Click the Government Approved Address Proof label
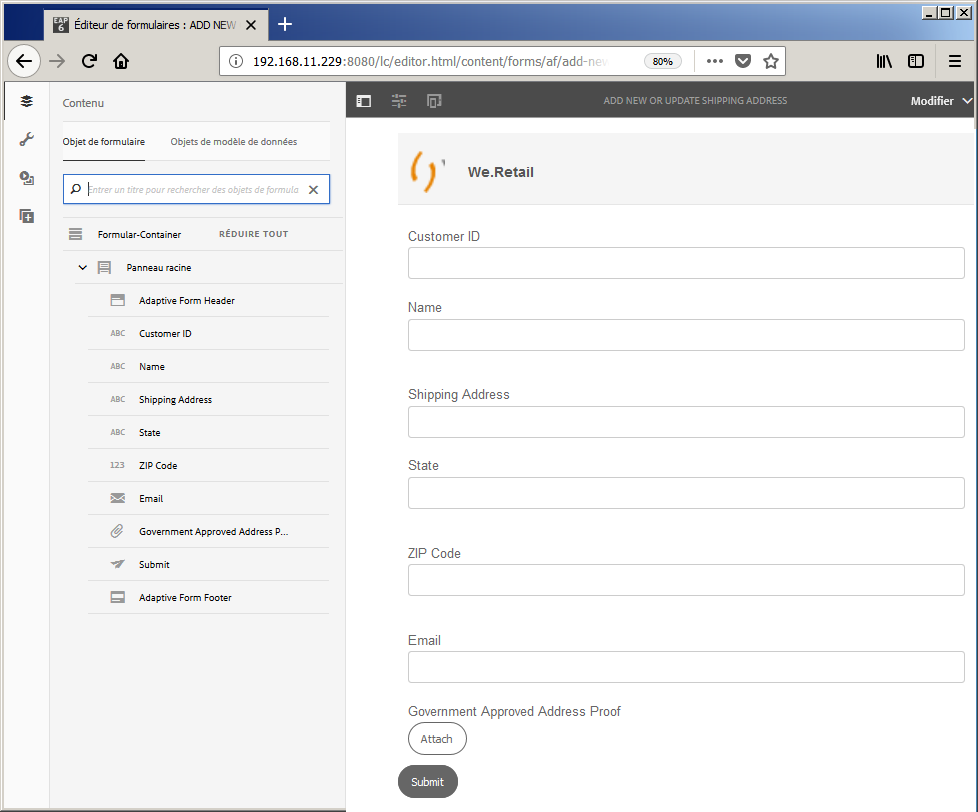The width and height of the screenshot is (978, 812). pos(514,712)
